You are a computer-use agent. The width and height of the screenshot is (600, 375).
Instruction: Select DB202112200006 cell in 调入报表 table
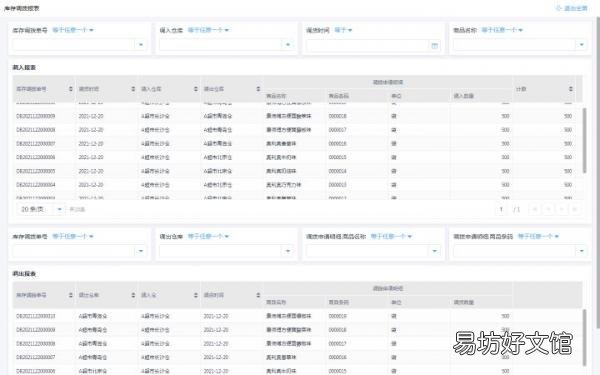(36, 157)
